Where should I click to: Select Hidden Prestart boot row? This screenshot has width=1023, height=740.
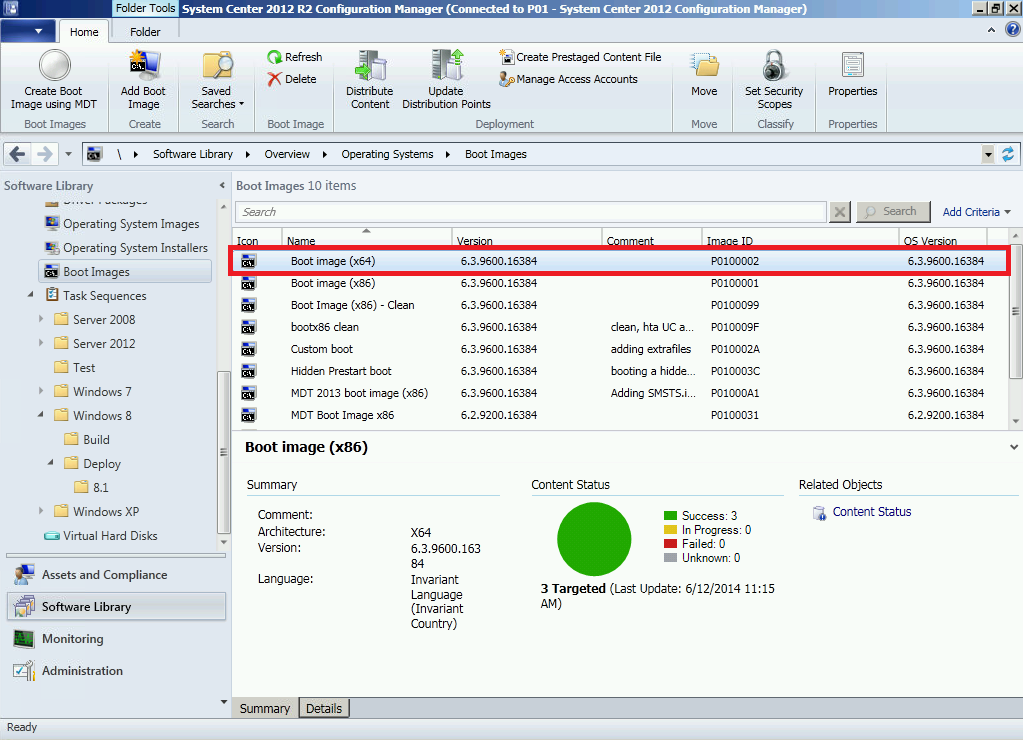pos(620,371)
